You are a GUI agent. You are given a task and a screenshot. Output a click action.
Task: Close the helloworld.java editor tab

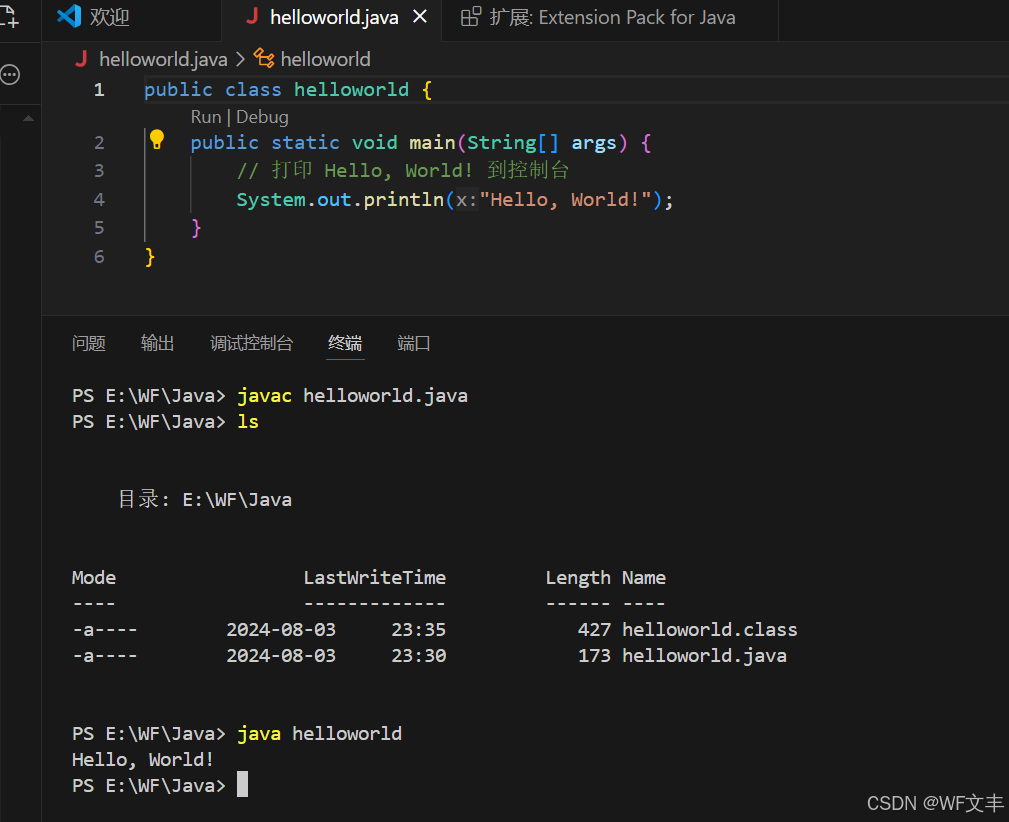point(420,17)
